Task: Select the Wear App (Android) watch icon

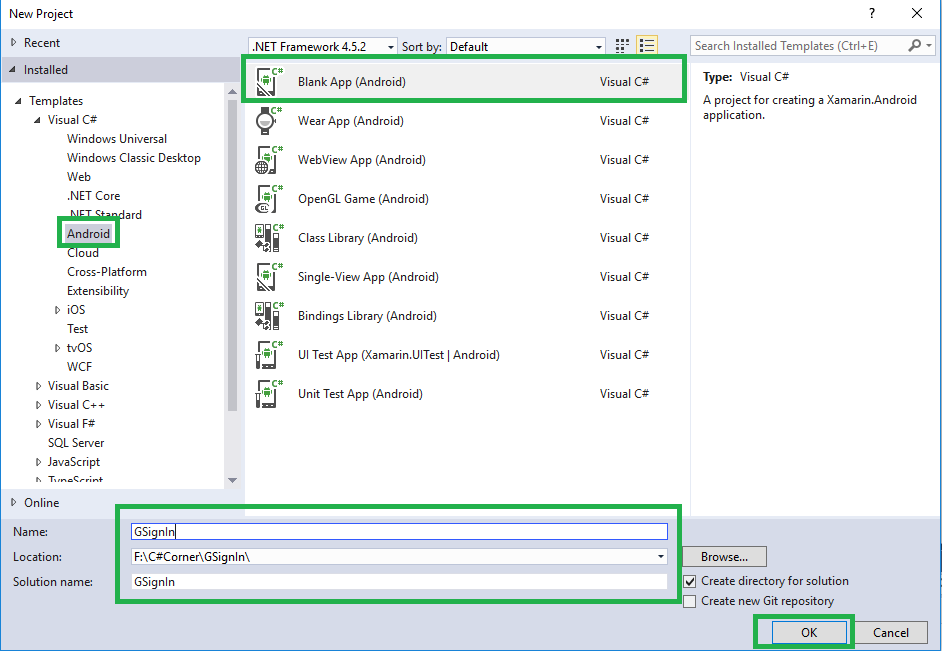Action: 269,121
